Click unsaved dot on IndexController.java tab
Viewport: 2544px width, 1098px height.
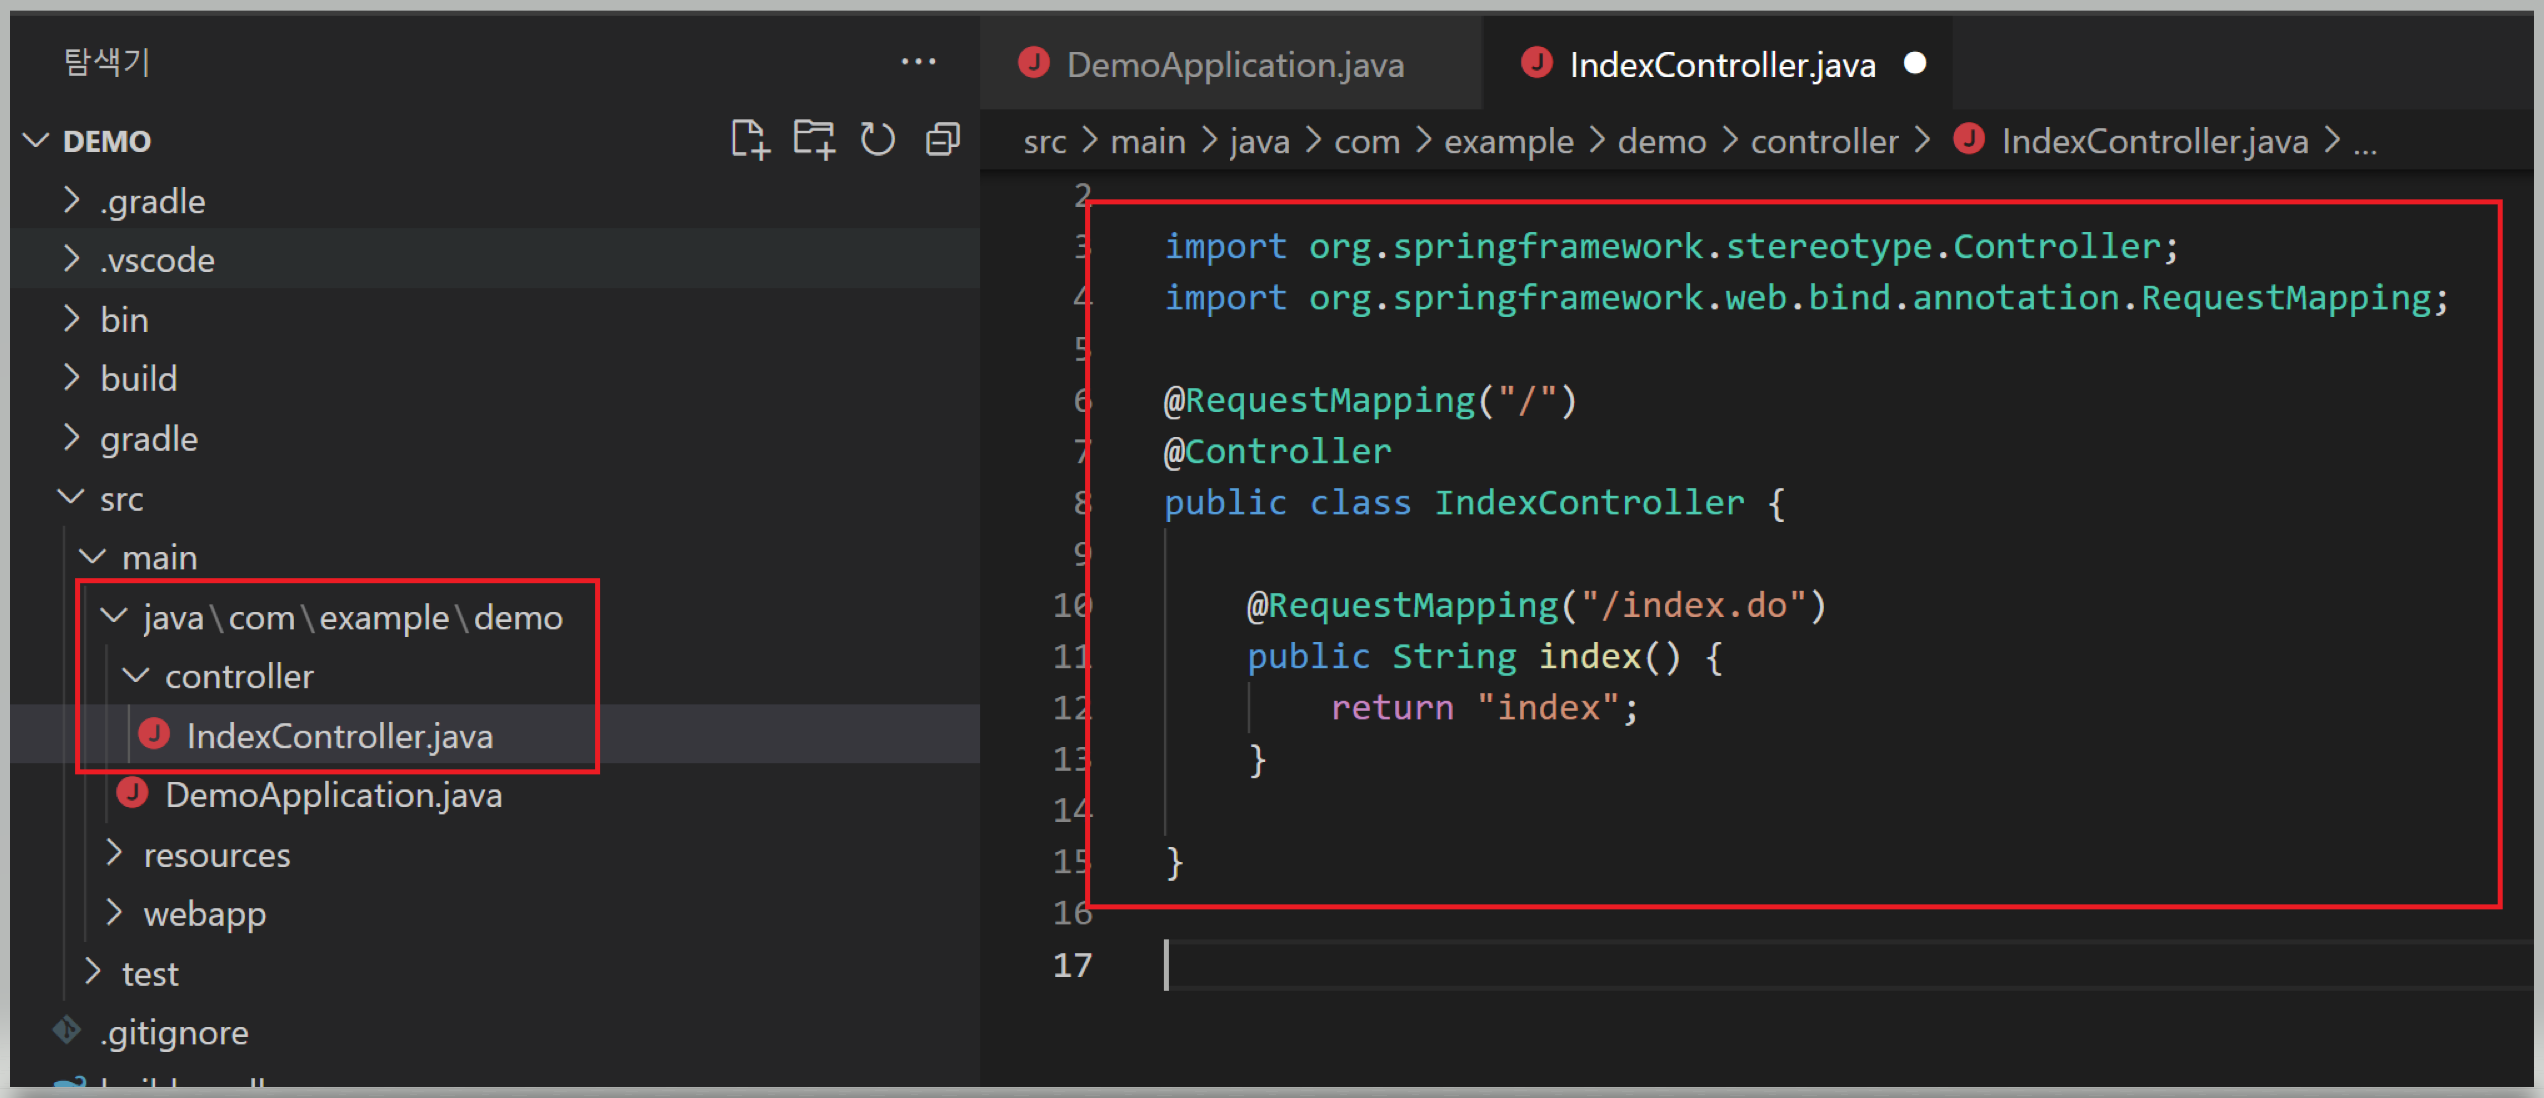1915,63
